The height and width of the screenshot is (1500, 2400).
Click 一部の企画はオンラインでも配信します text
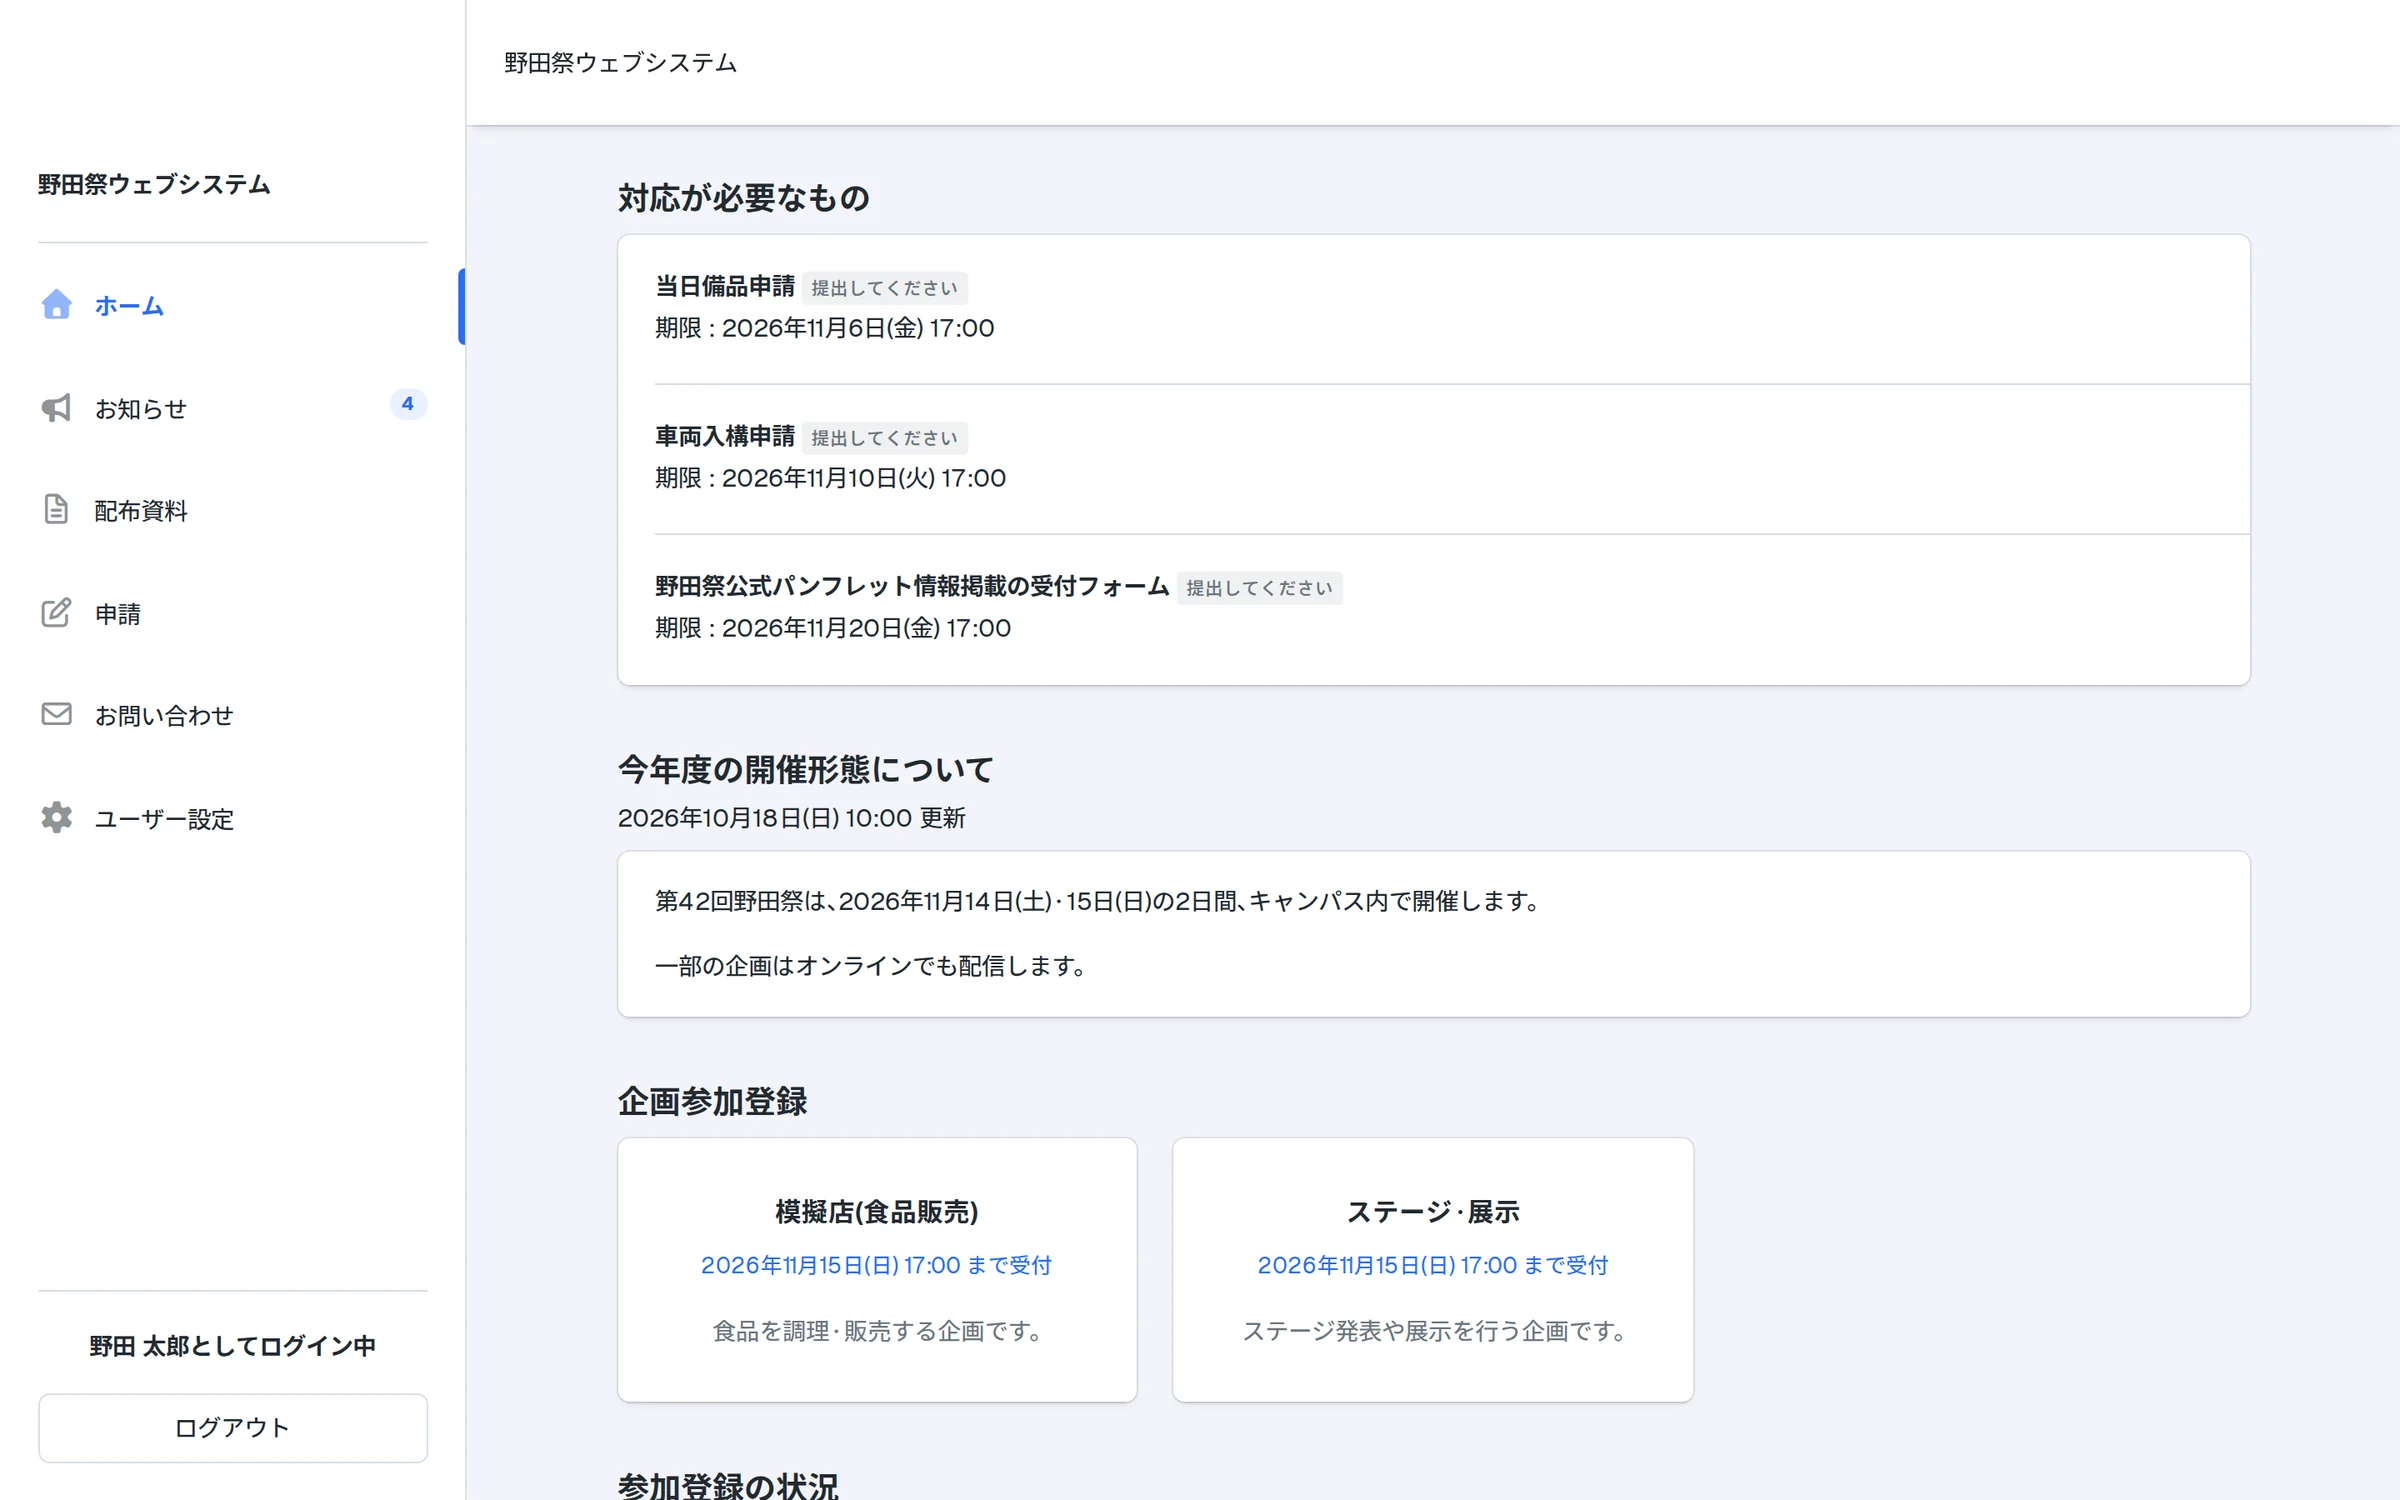point(869,966)
